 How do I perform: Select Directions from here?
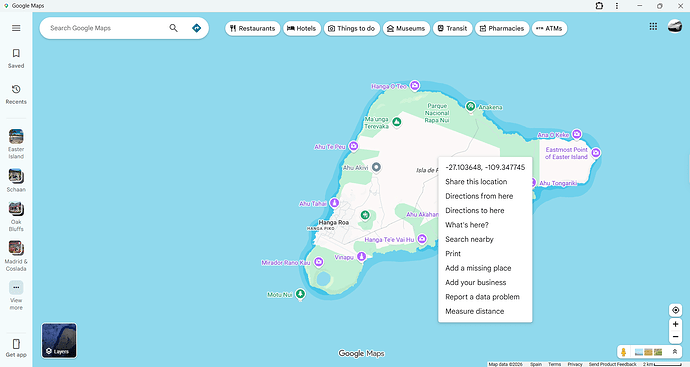tap(485, 196)
